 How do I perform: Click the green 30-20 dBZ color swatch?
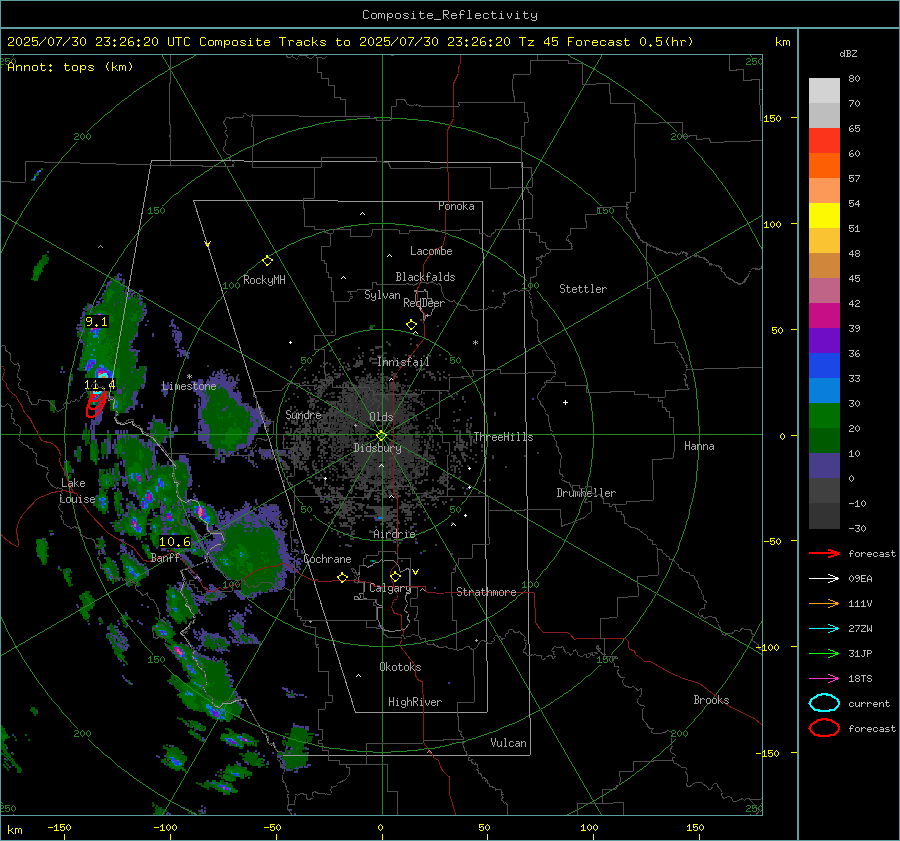click(824, 416)
